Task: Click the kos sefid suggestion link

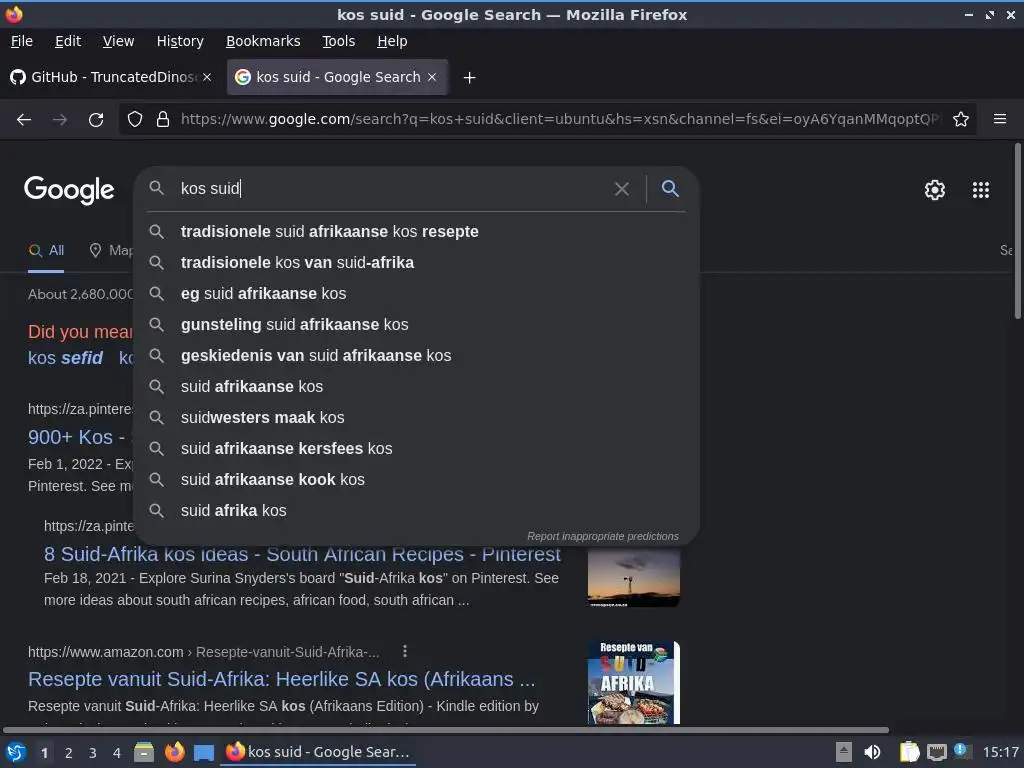Action: point(65,358)
